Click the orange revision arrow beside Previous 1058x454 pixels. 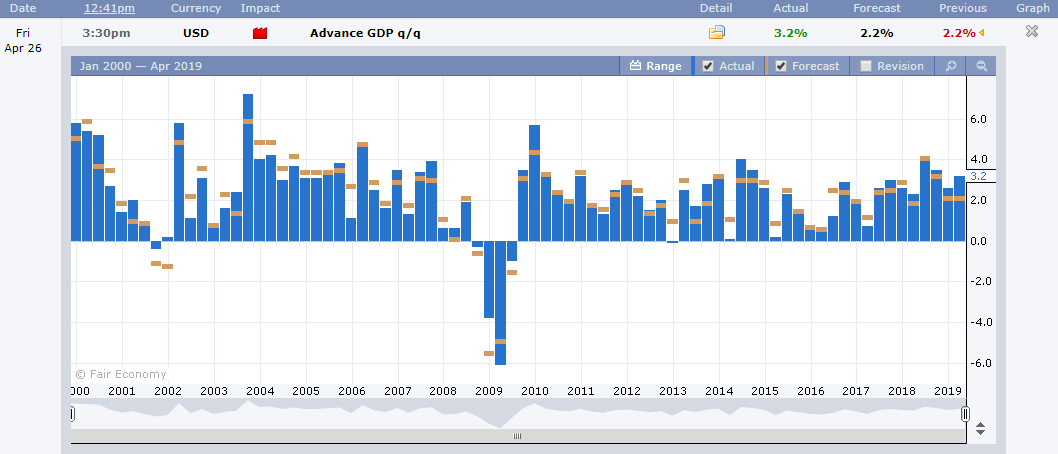pos(981,32)
